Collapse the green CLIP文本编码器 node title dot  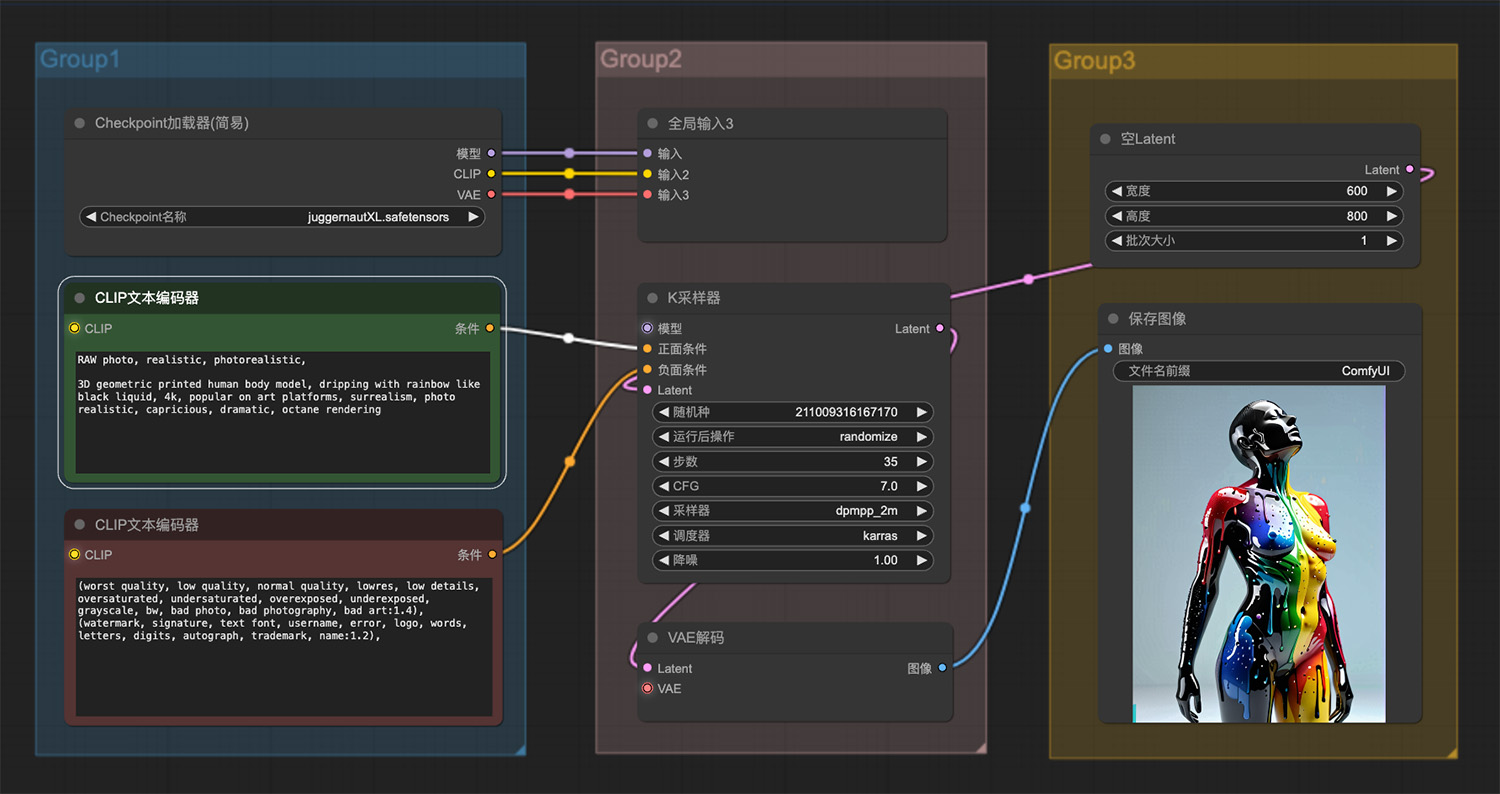coord(80,298)
